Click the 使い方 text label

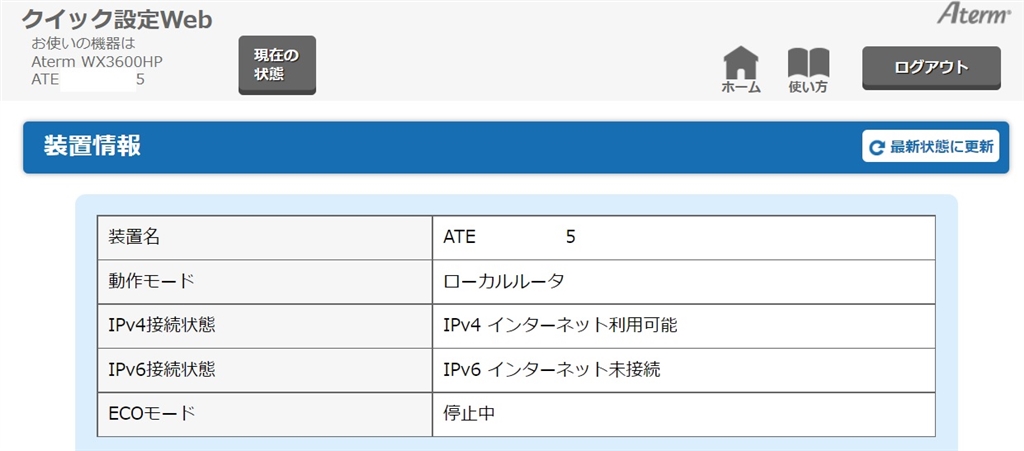[808, 88]
